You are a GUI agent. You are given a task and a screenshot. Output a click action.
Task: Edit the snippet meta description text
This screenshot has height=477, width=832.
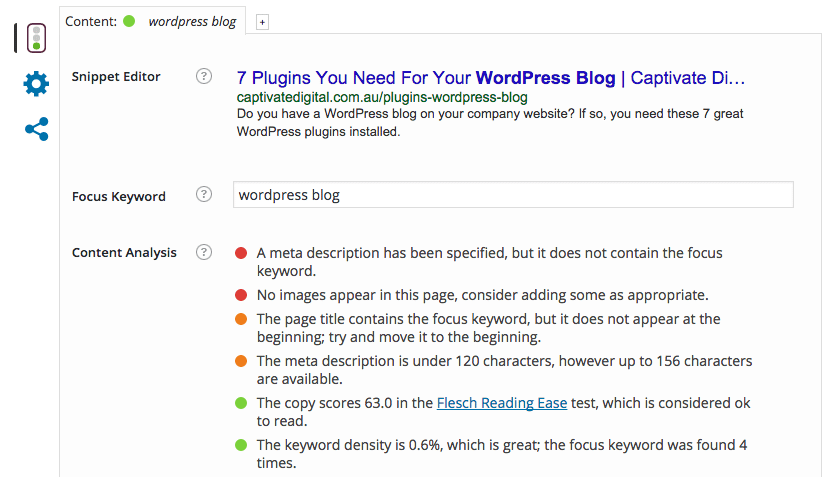(x=490, y=123)
